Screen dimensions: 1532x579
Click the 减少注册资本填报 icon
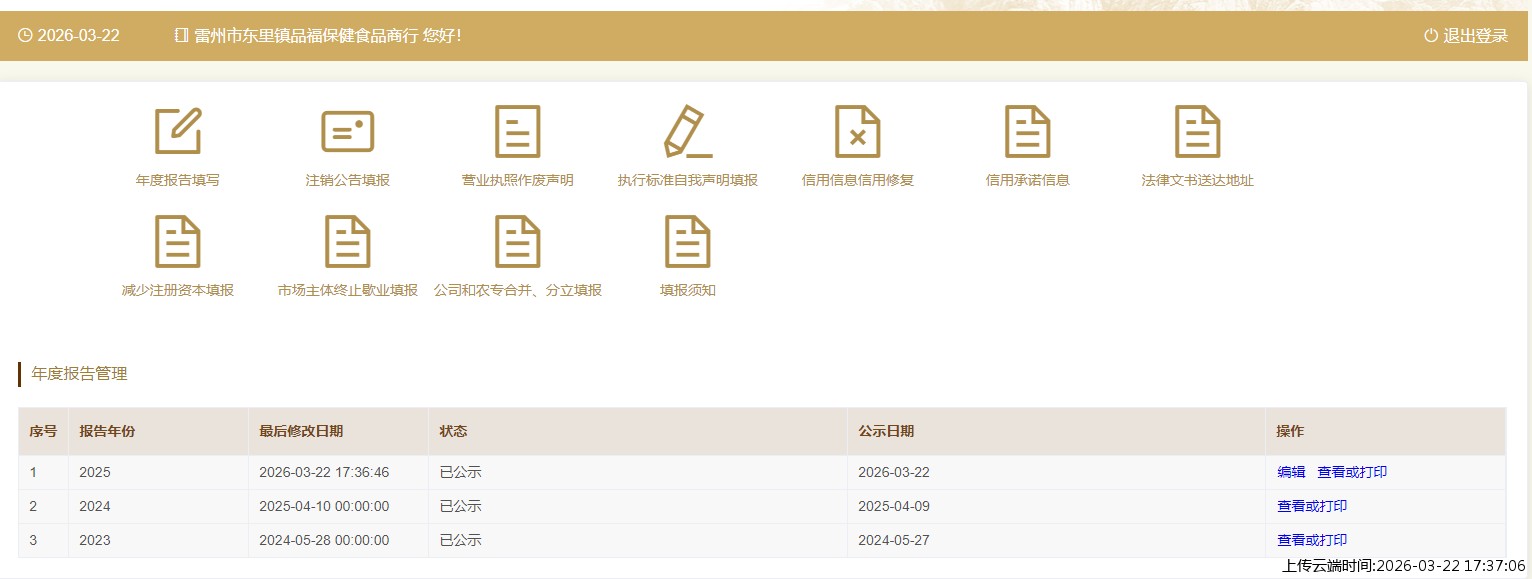pos(178,242)
